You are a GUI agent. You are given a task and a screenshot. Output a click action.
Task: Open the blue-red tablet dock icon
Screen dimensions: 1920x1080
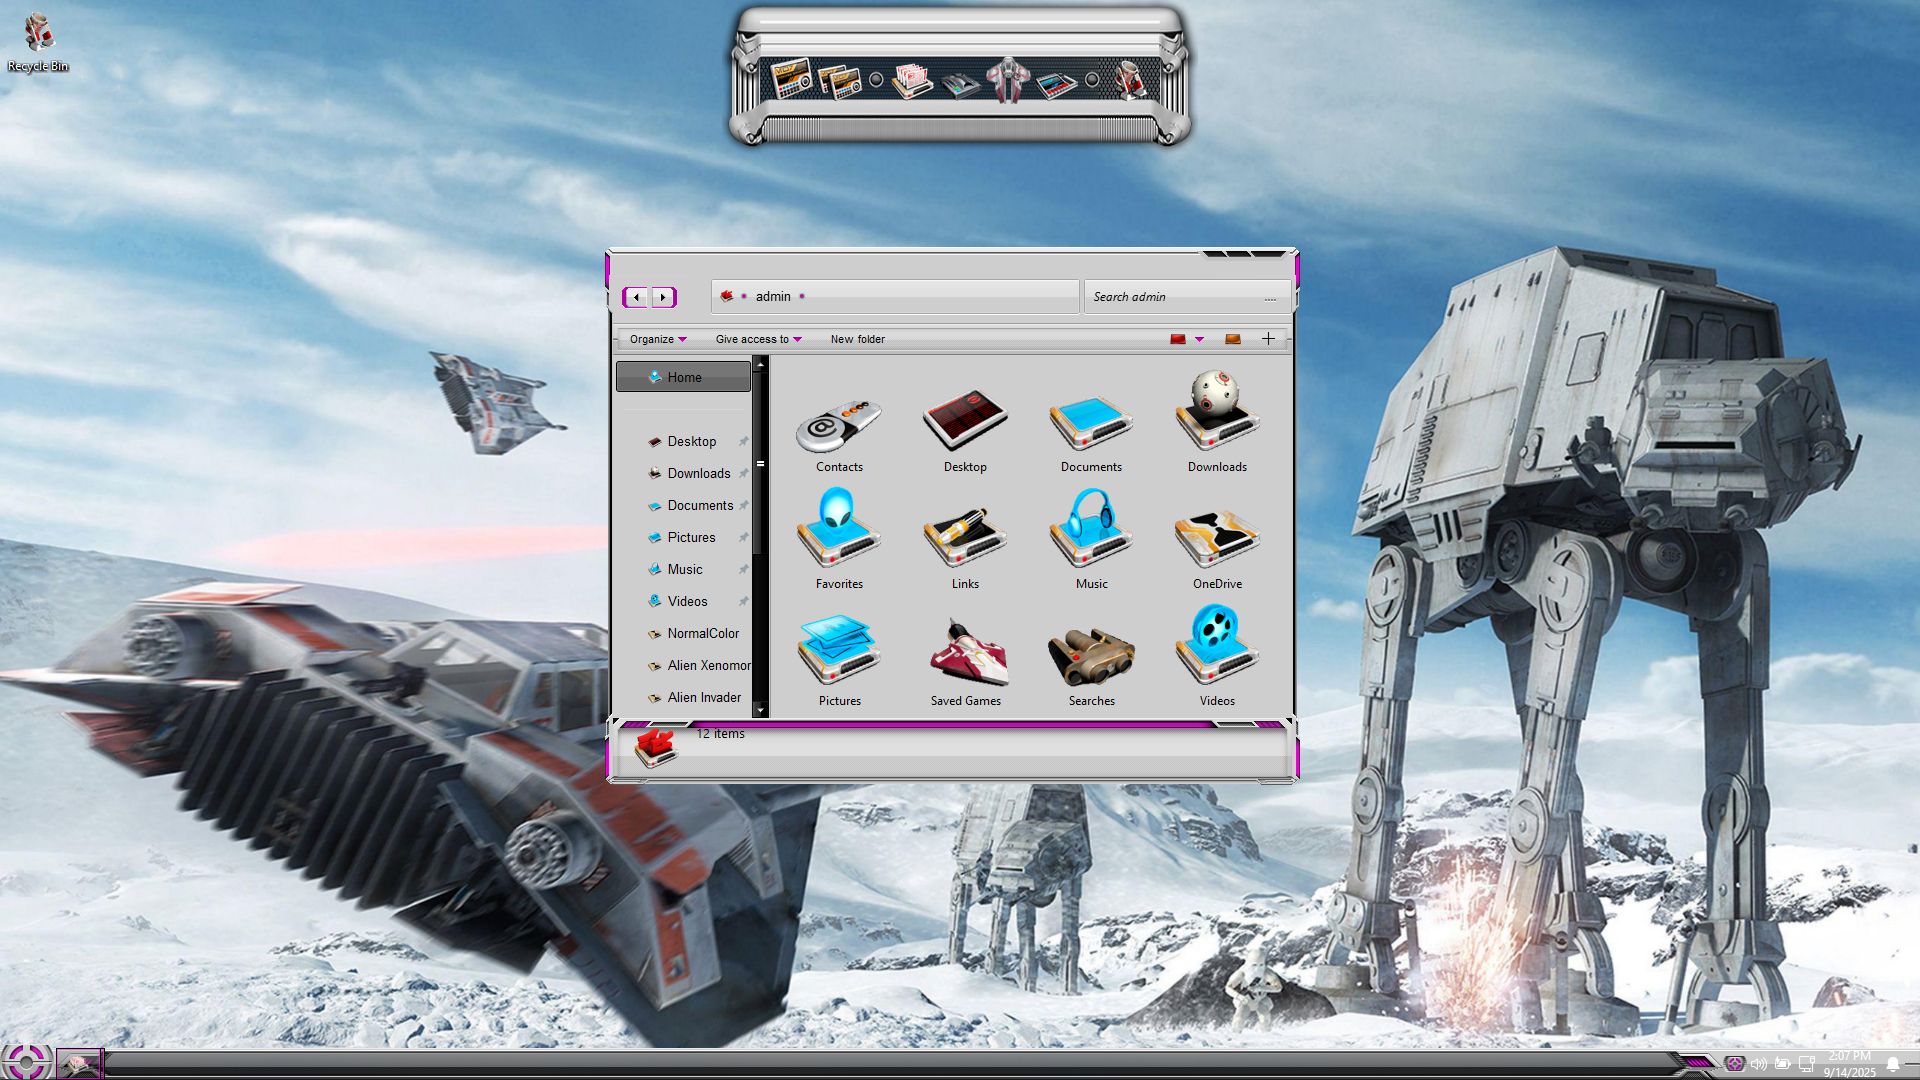click(x=1055, y=84)
